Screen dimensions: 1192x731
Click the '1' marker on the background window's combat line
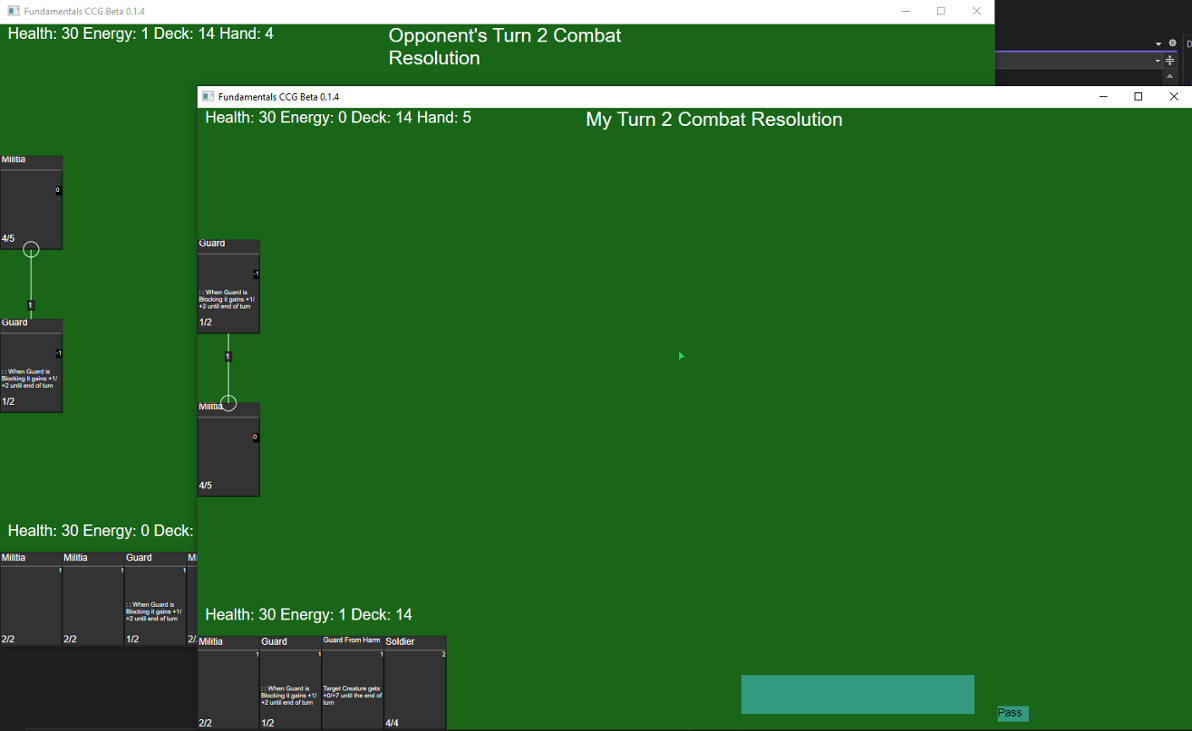tap(30, 305)
